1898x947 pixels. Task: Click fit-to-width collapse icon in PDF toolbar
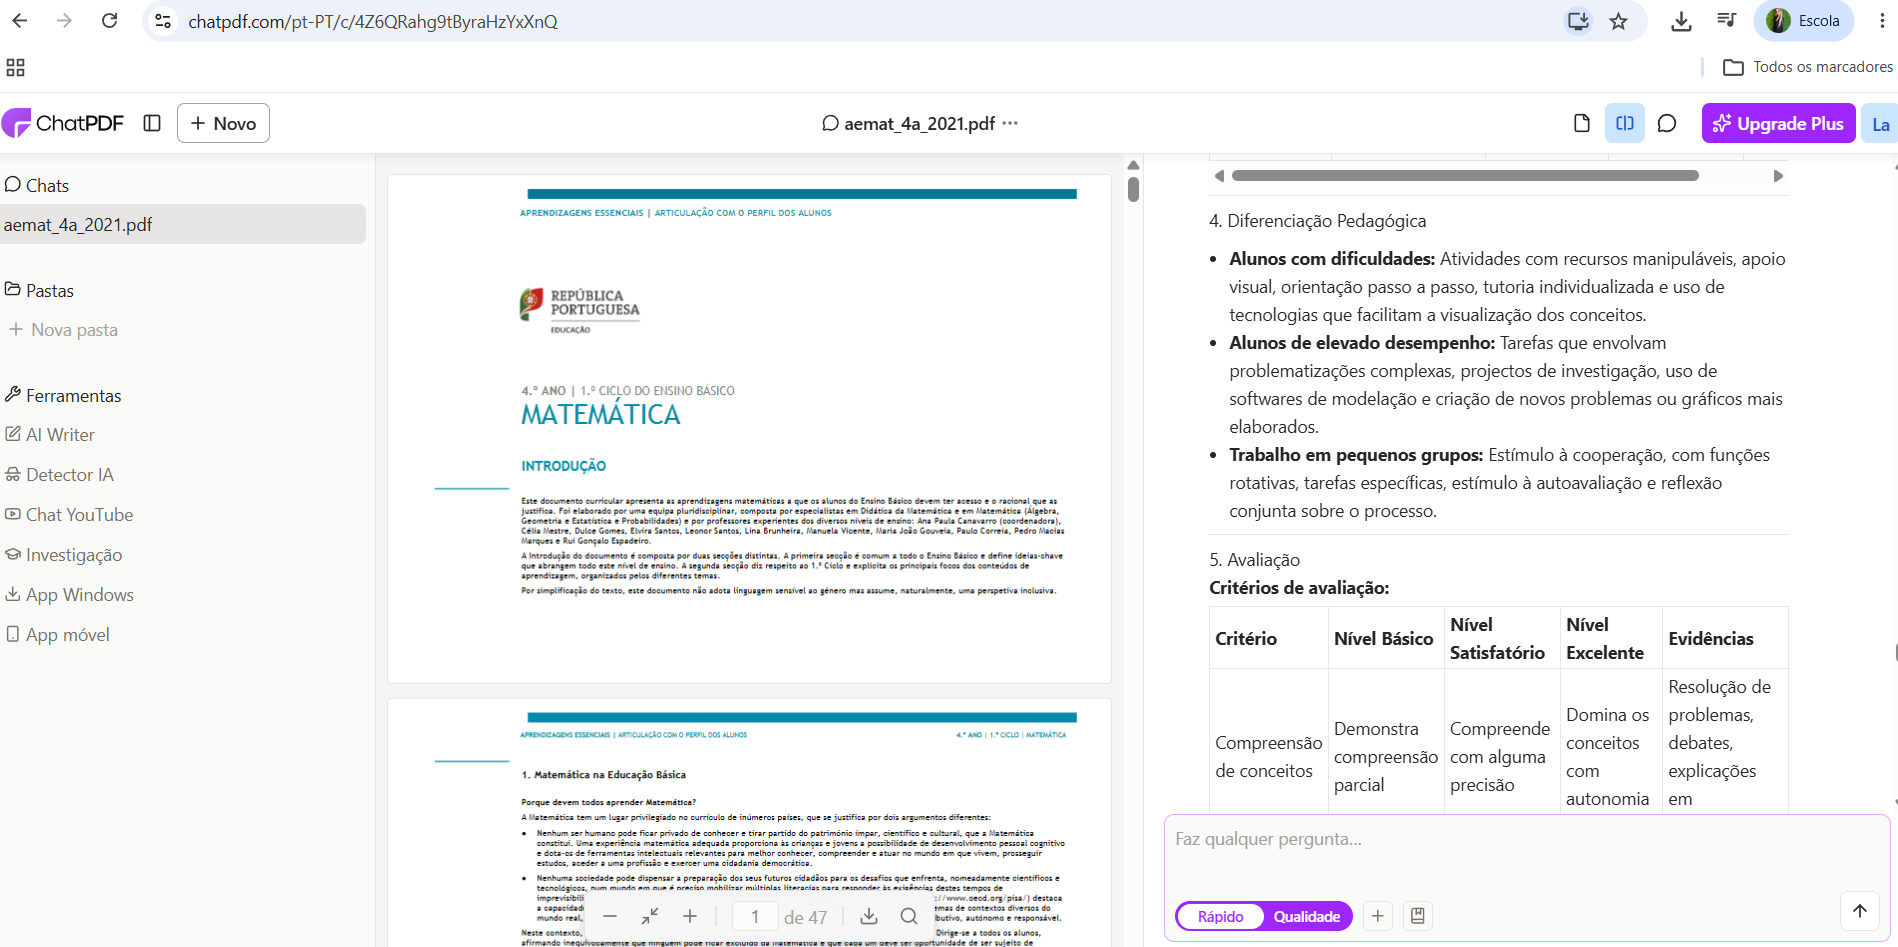click(x=650, y=916)
